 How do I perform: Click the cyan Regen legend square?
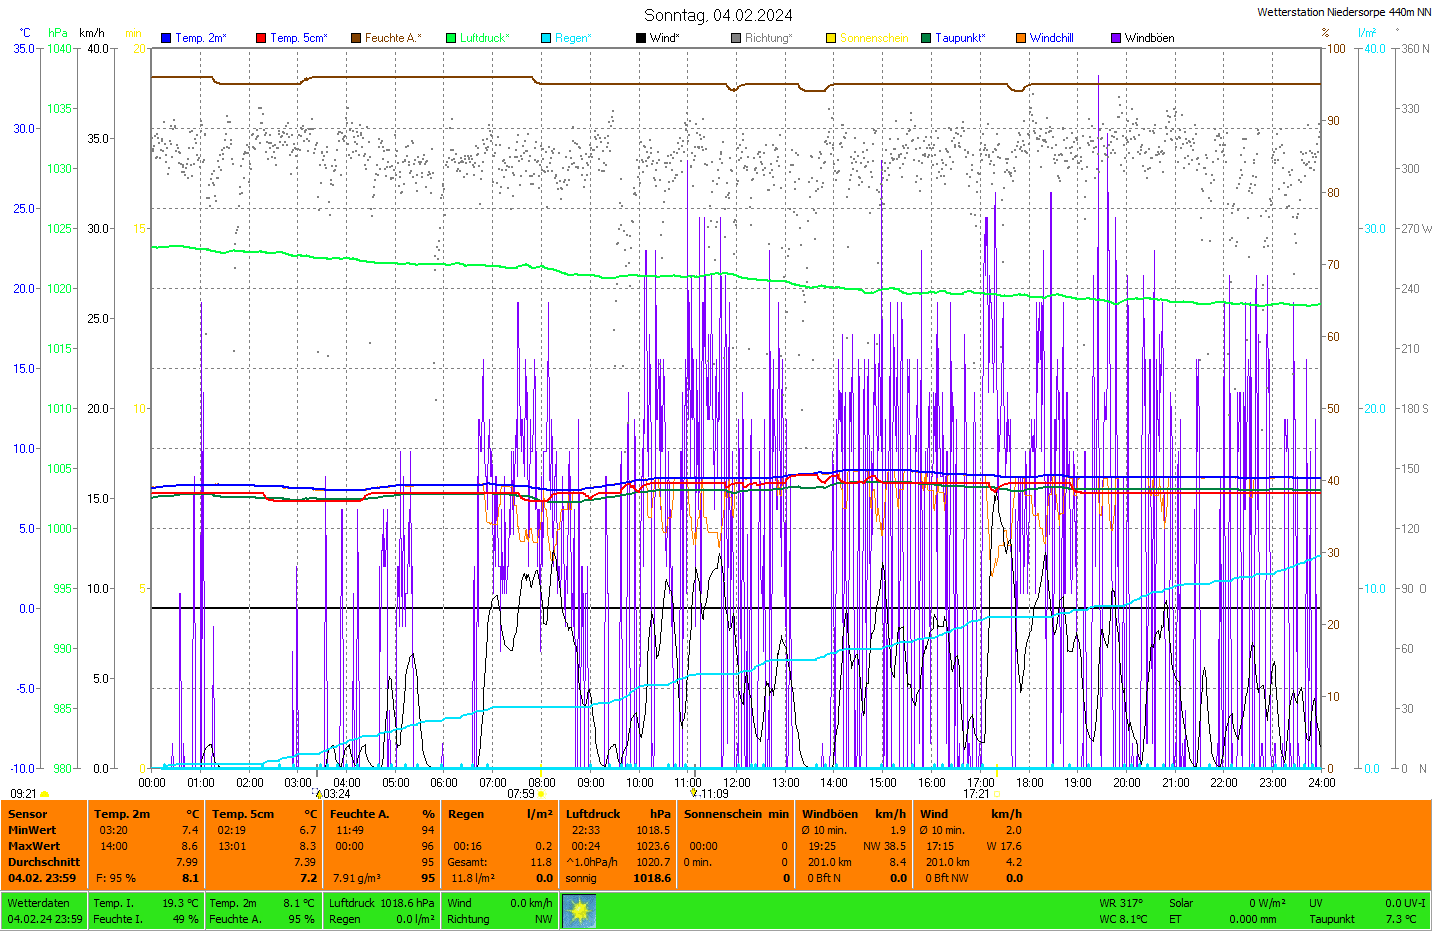click(546, 38)
